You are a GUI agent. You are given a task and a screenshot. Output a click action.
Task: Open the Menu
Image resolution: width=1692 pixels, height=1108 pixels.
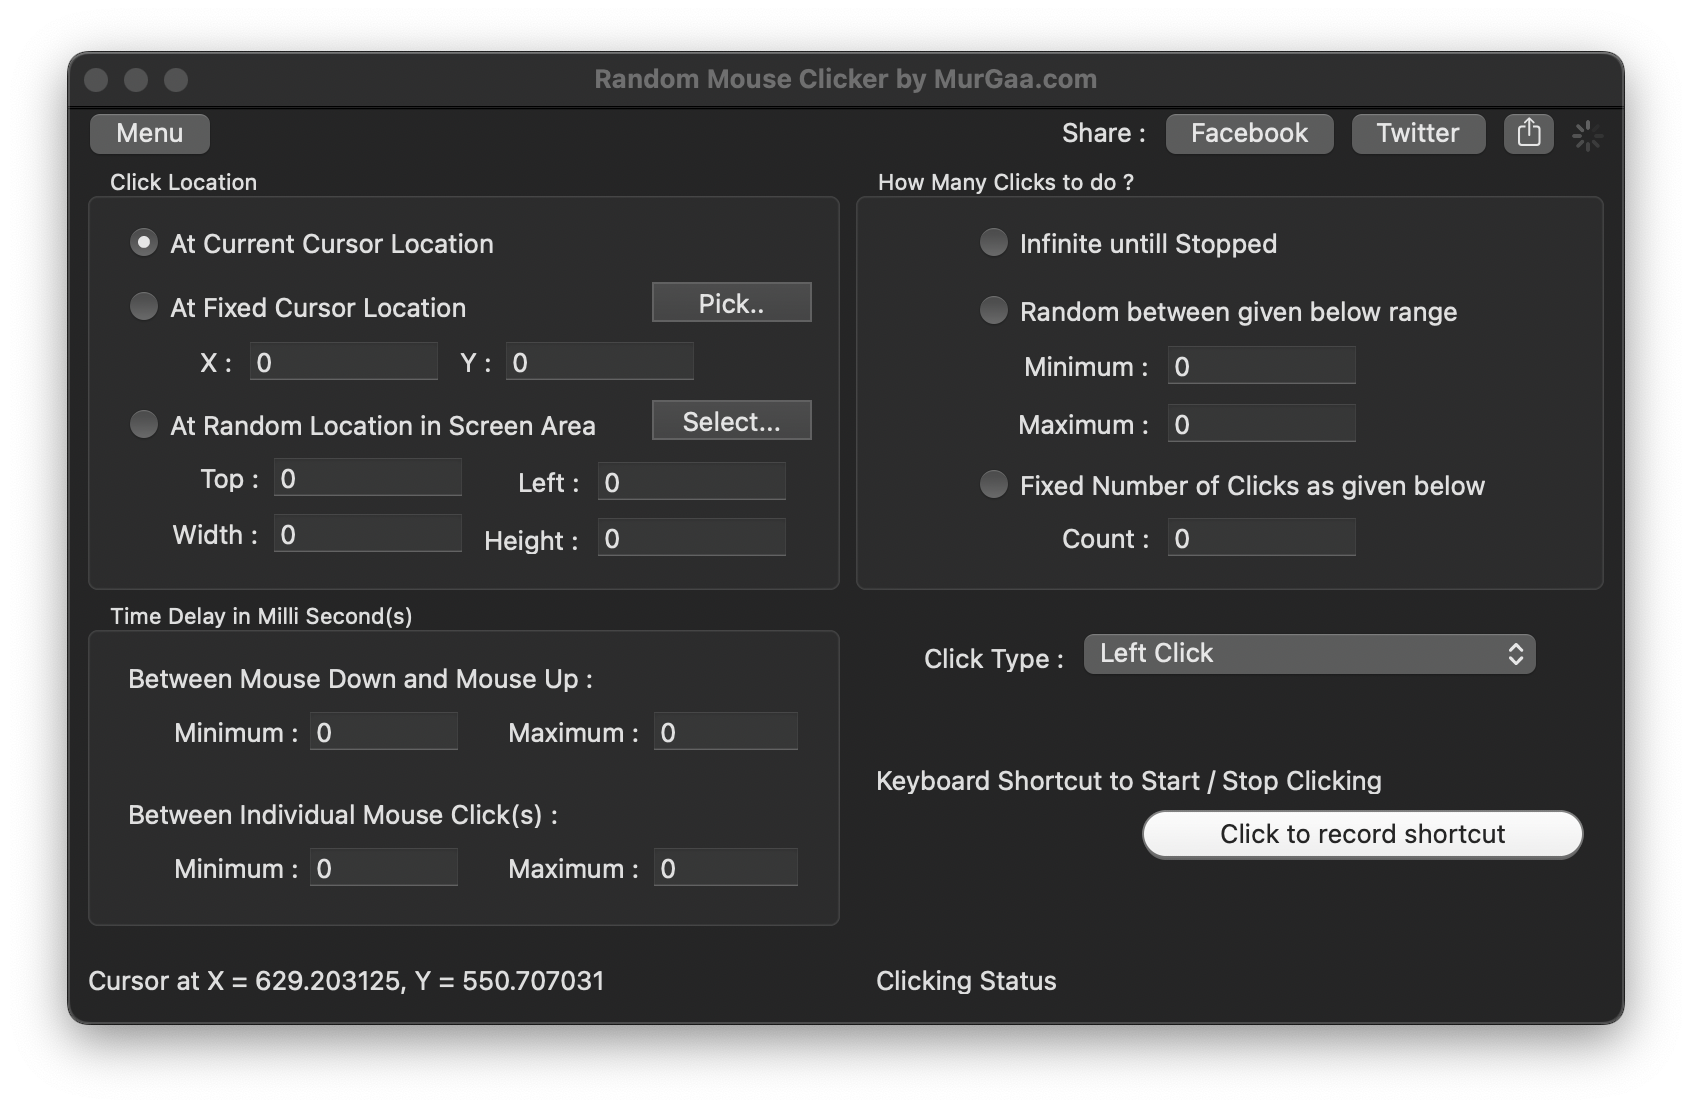click(x=149, y=133)
